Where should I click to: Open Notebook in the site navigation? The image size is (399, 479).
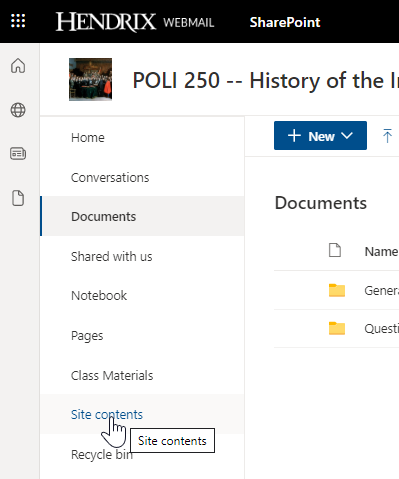99,296
